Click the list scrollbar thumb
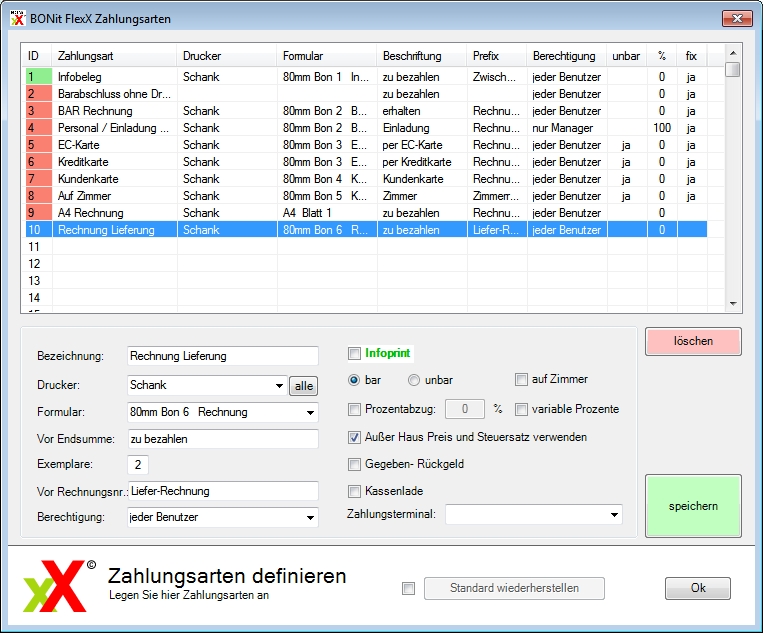Screen dimensions: 763x633 tap(733, 69)
